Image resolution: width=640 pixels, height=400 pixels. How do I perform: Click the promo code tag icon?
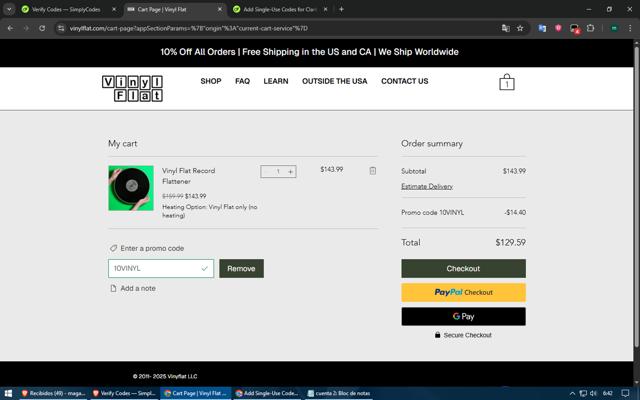coord(113,248)
